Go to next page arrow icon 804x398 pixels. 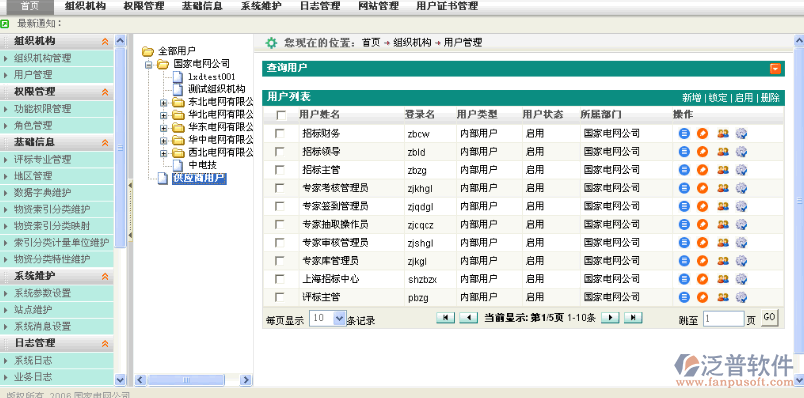(x=610, y=317)
